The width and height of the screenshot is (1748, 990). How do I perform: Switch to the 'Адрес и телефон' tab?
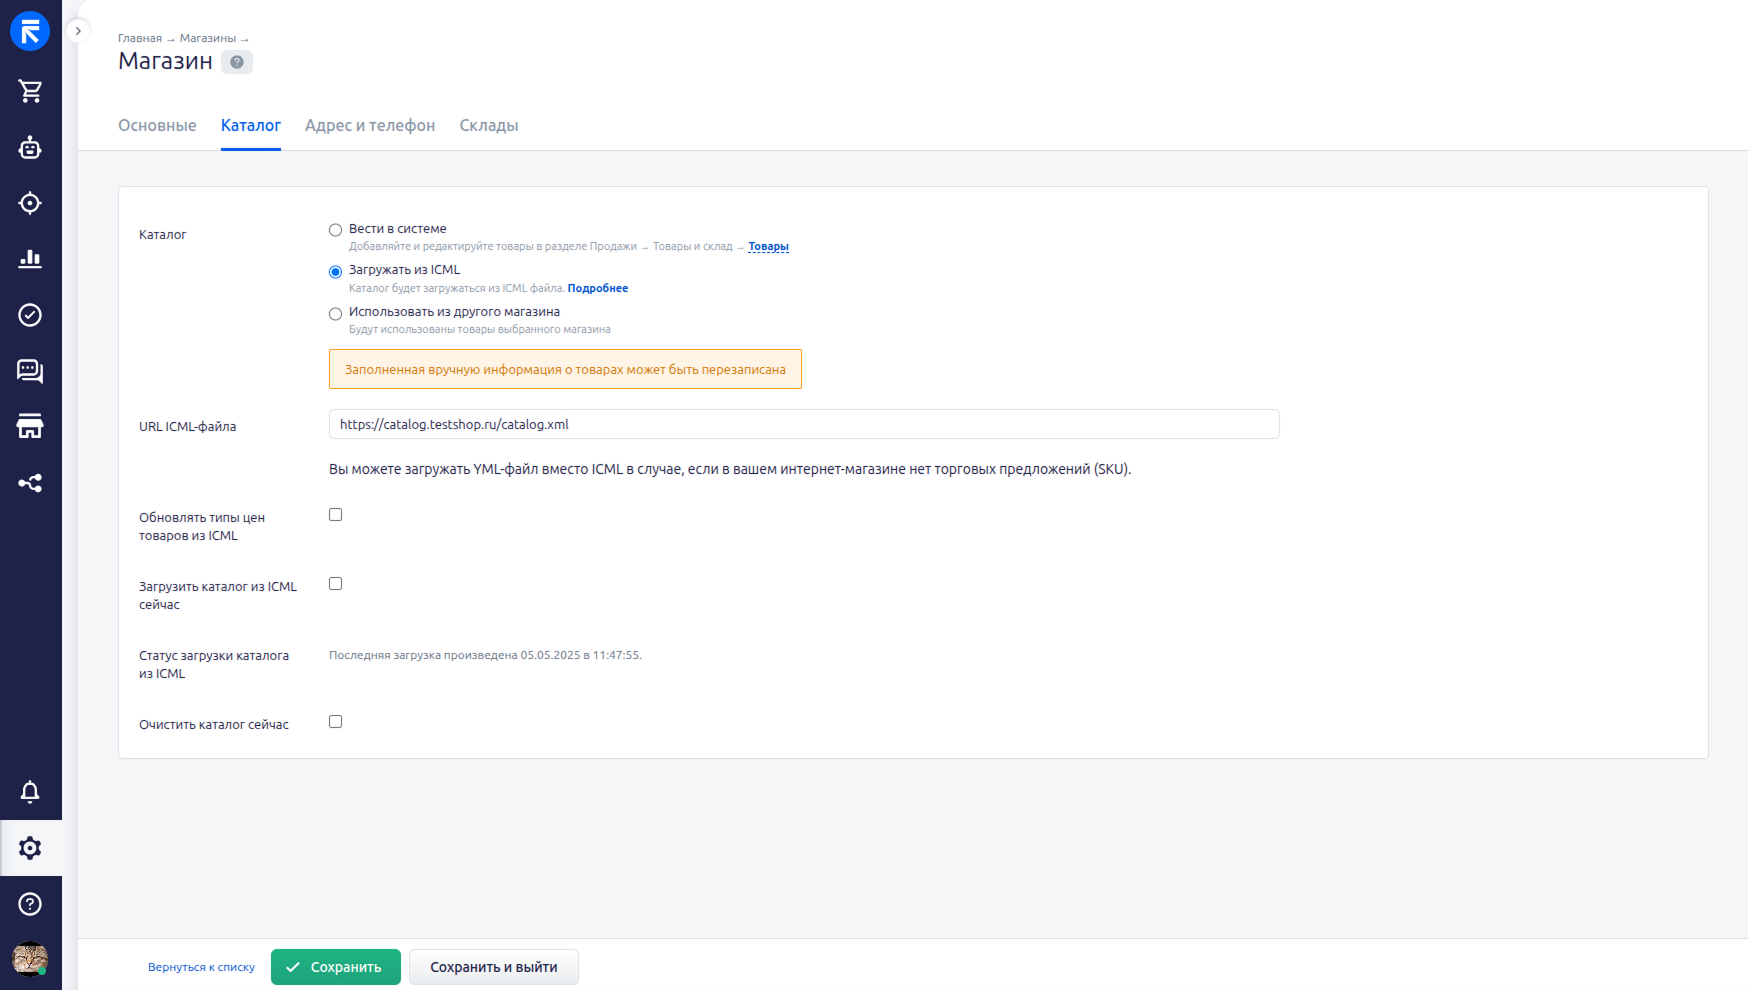tap(370, 126)
